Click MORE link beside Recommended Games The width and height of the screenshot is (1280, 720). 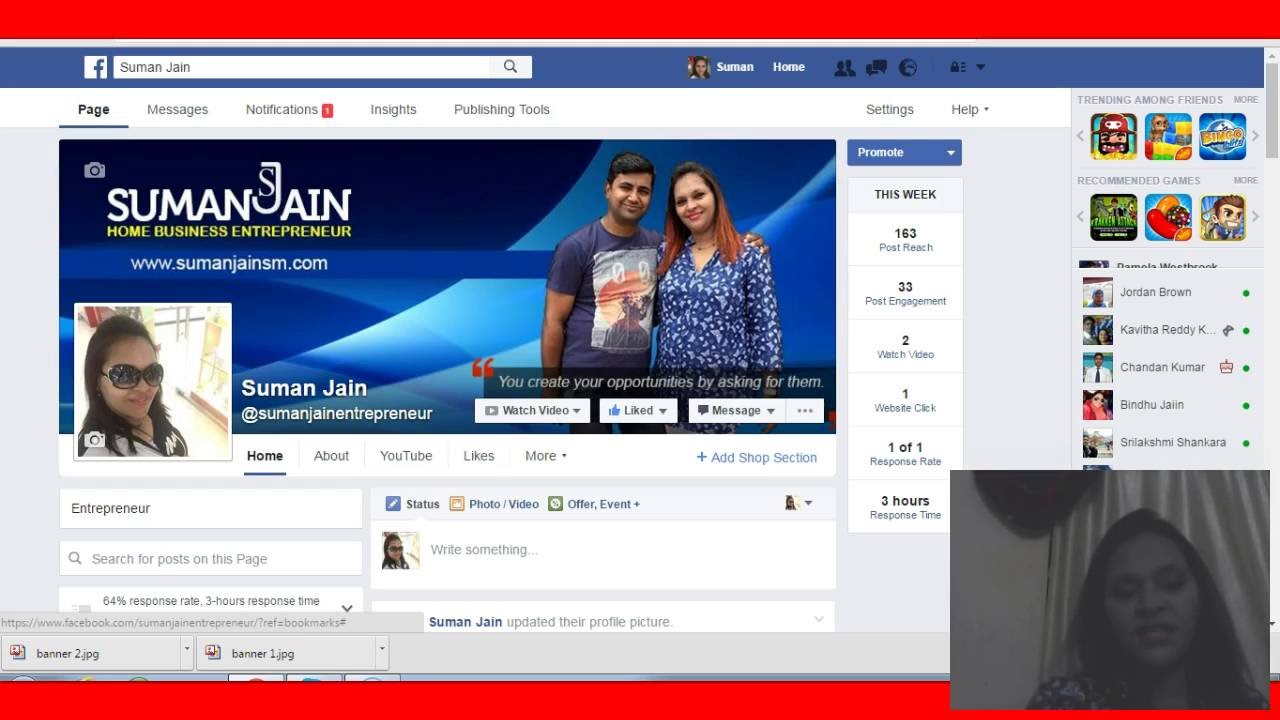point(1246,180)
